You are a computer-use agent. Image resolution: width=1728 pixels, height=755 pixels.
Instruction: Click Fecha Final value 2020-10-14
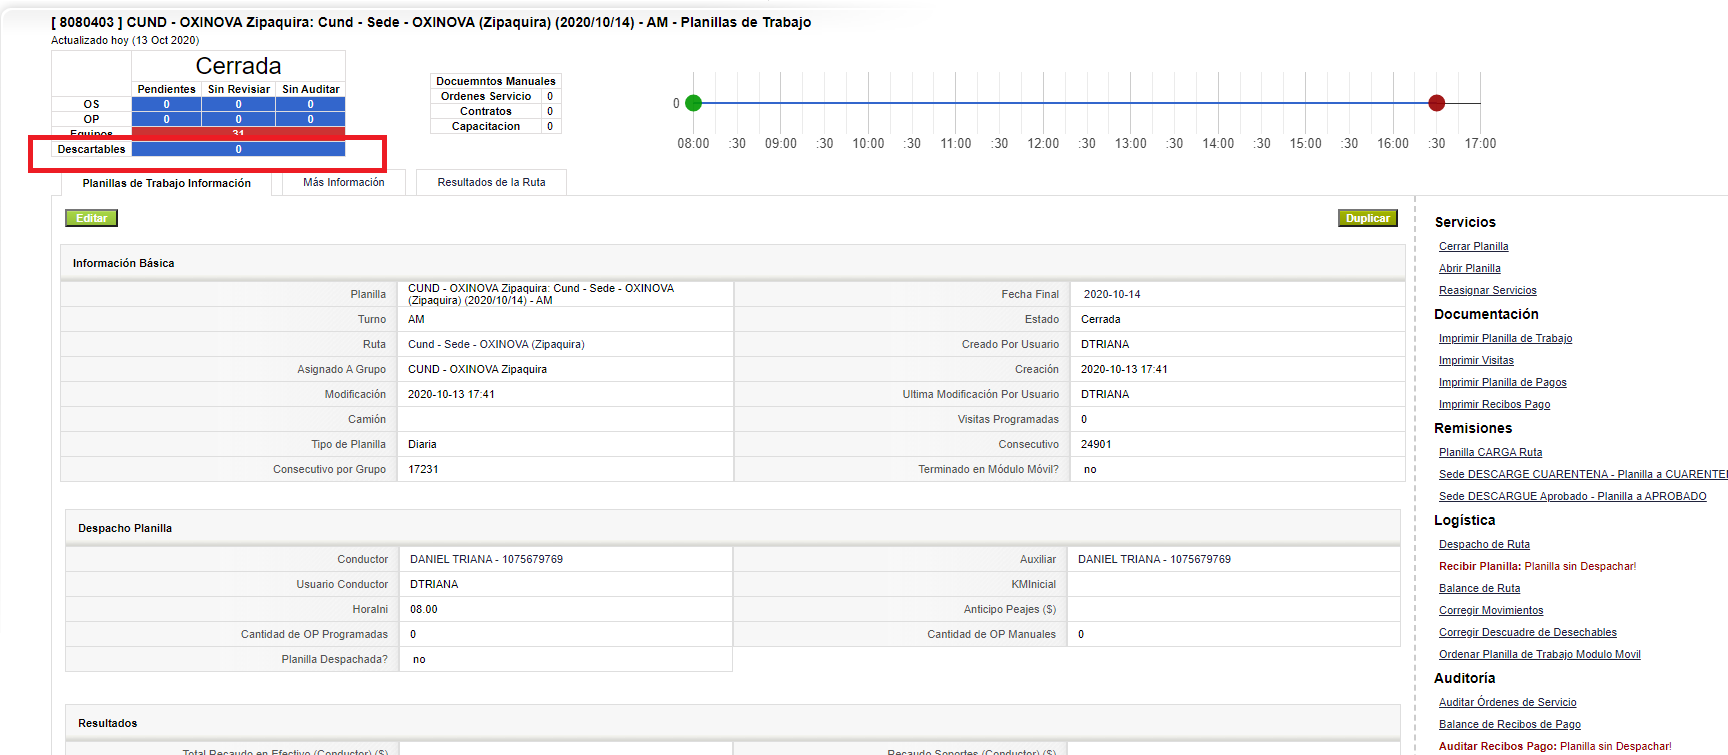click(x=1112, y=294)
